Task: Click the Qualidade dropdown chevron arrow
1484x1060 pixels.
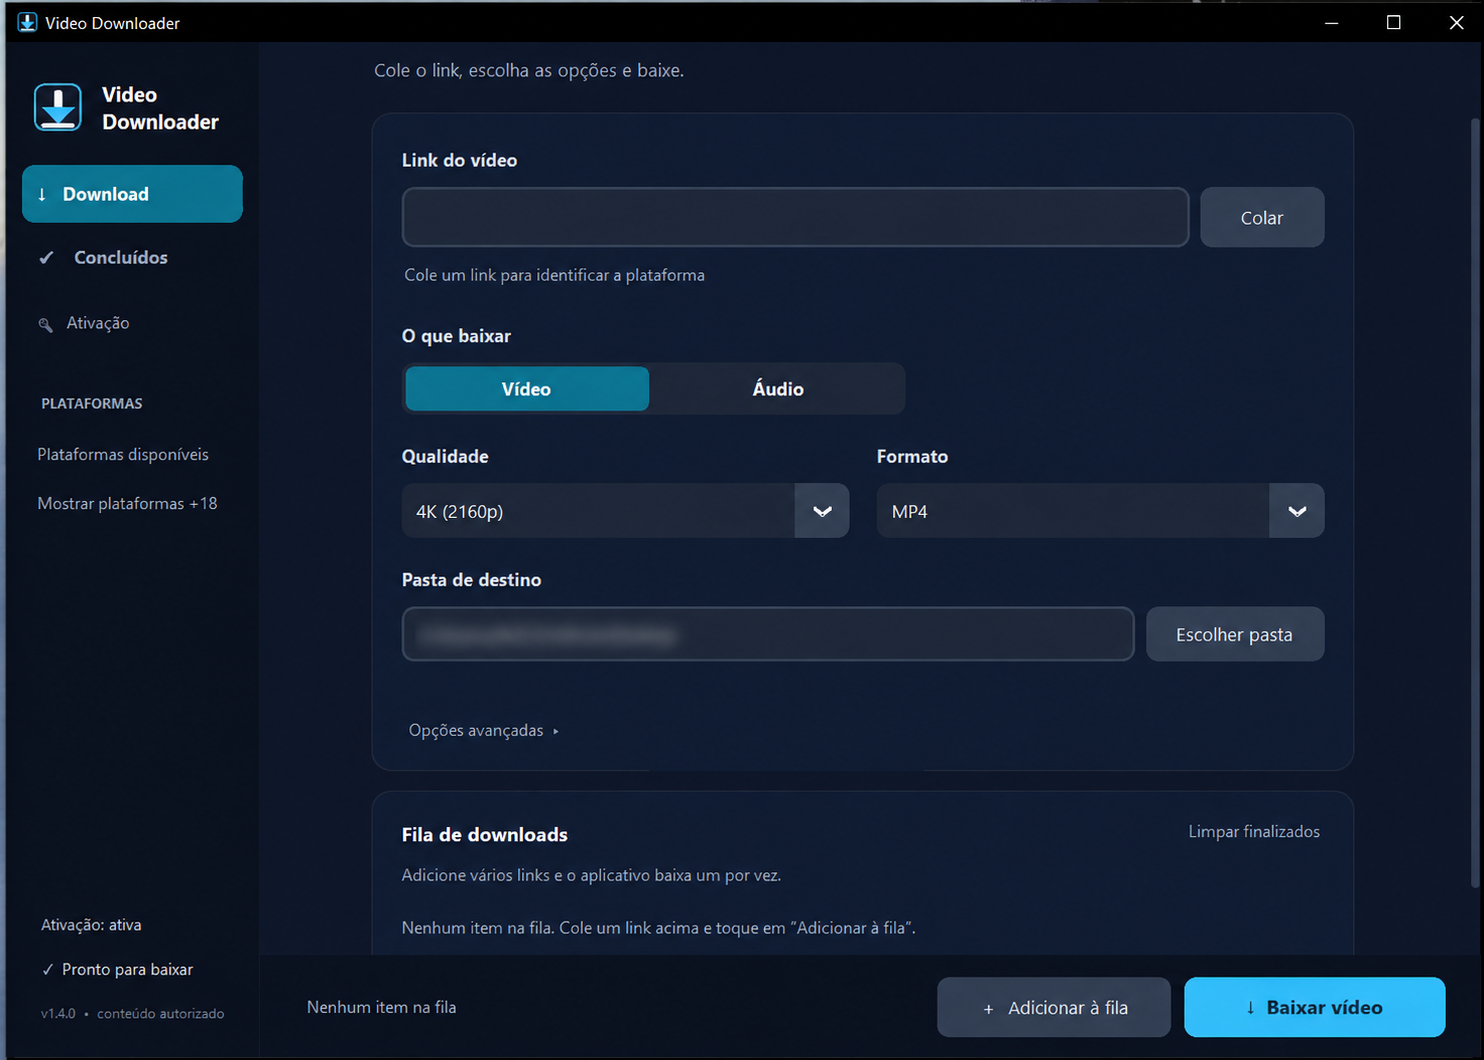Action: pyautogui.click(x=822, y=511)
